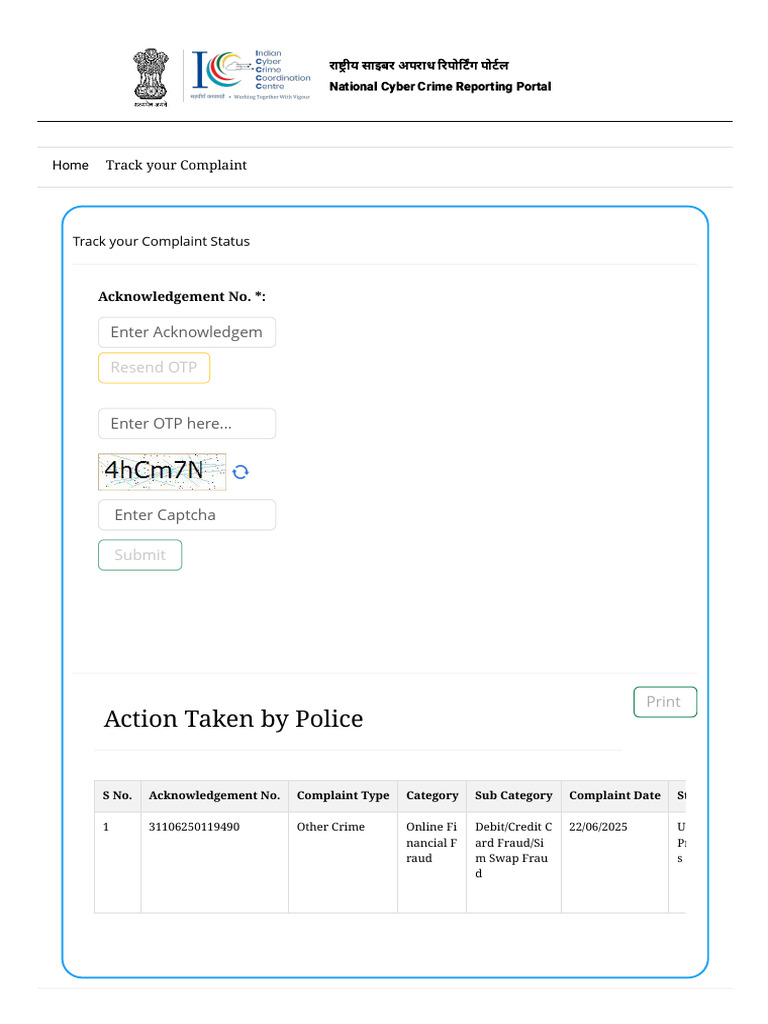The height and width of the screenshot is (1024, 768).
Task: Click the Submit button
Action: click(140, 555)
